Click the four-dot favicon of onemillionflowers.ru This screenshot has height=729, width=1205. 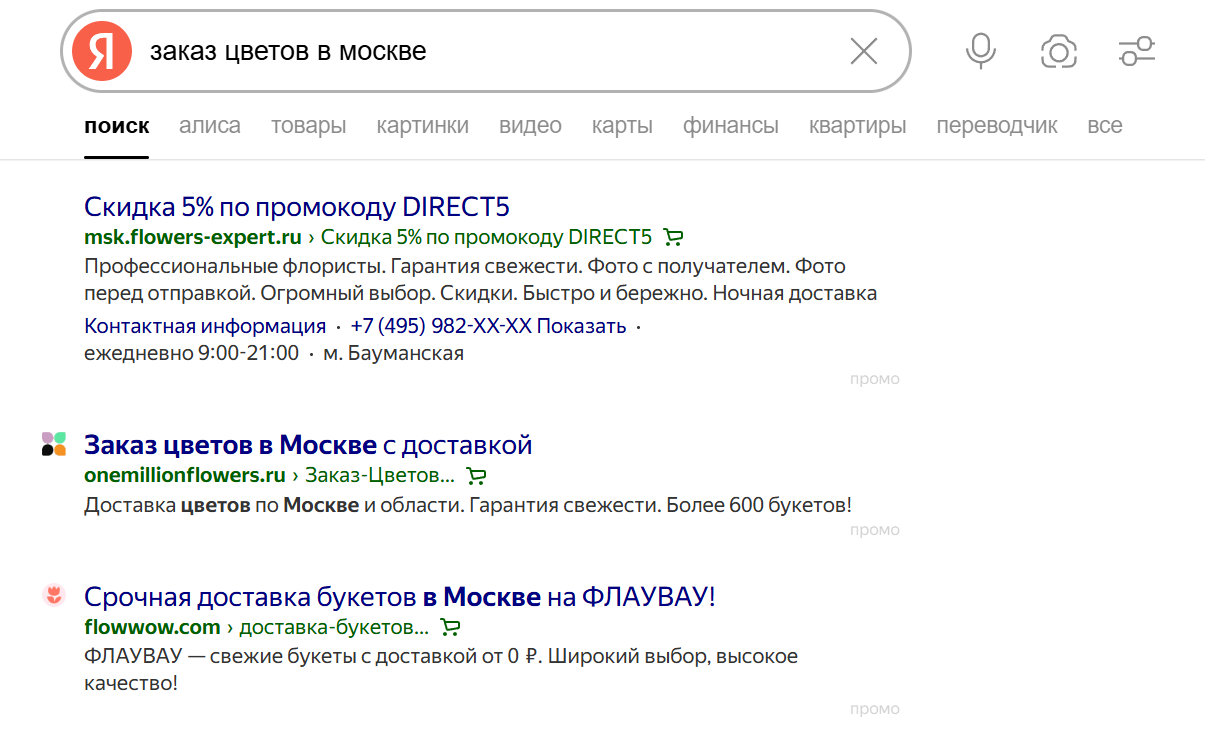click(x=52, y=444)
